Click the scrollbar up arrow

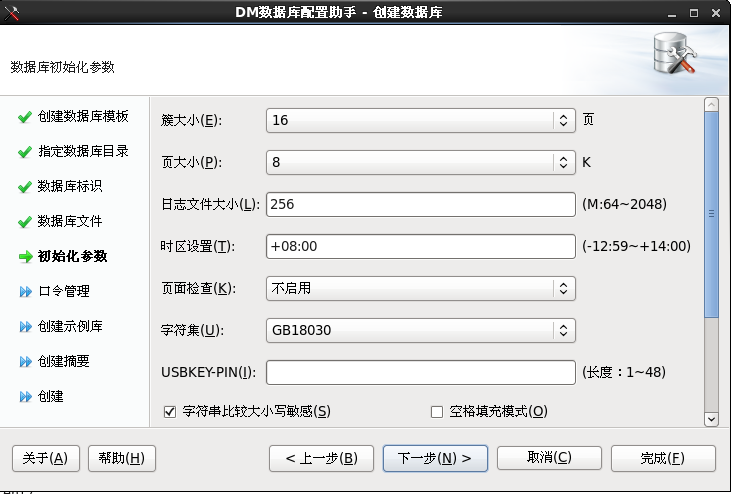(711, 104)
